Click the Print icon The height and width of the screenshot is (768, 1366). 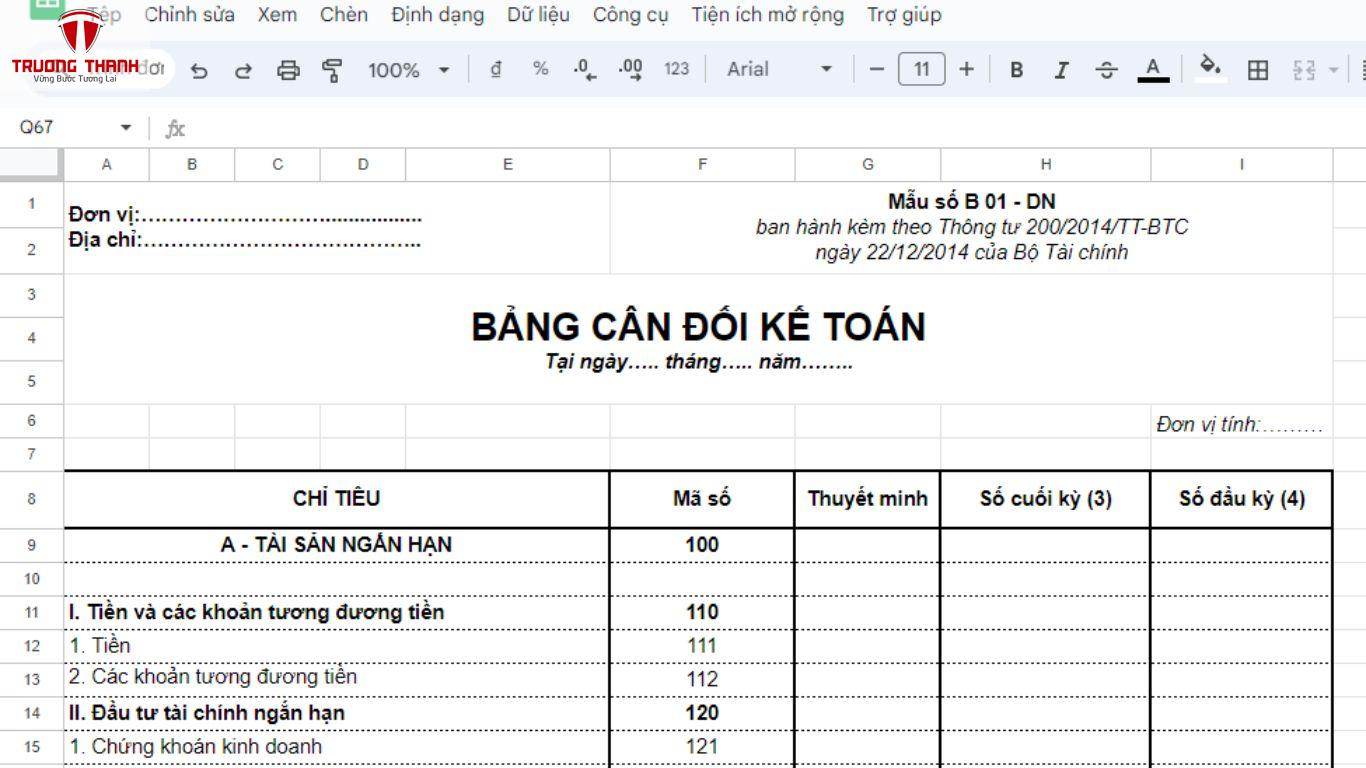tap(288, 70)
